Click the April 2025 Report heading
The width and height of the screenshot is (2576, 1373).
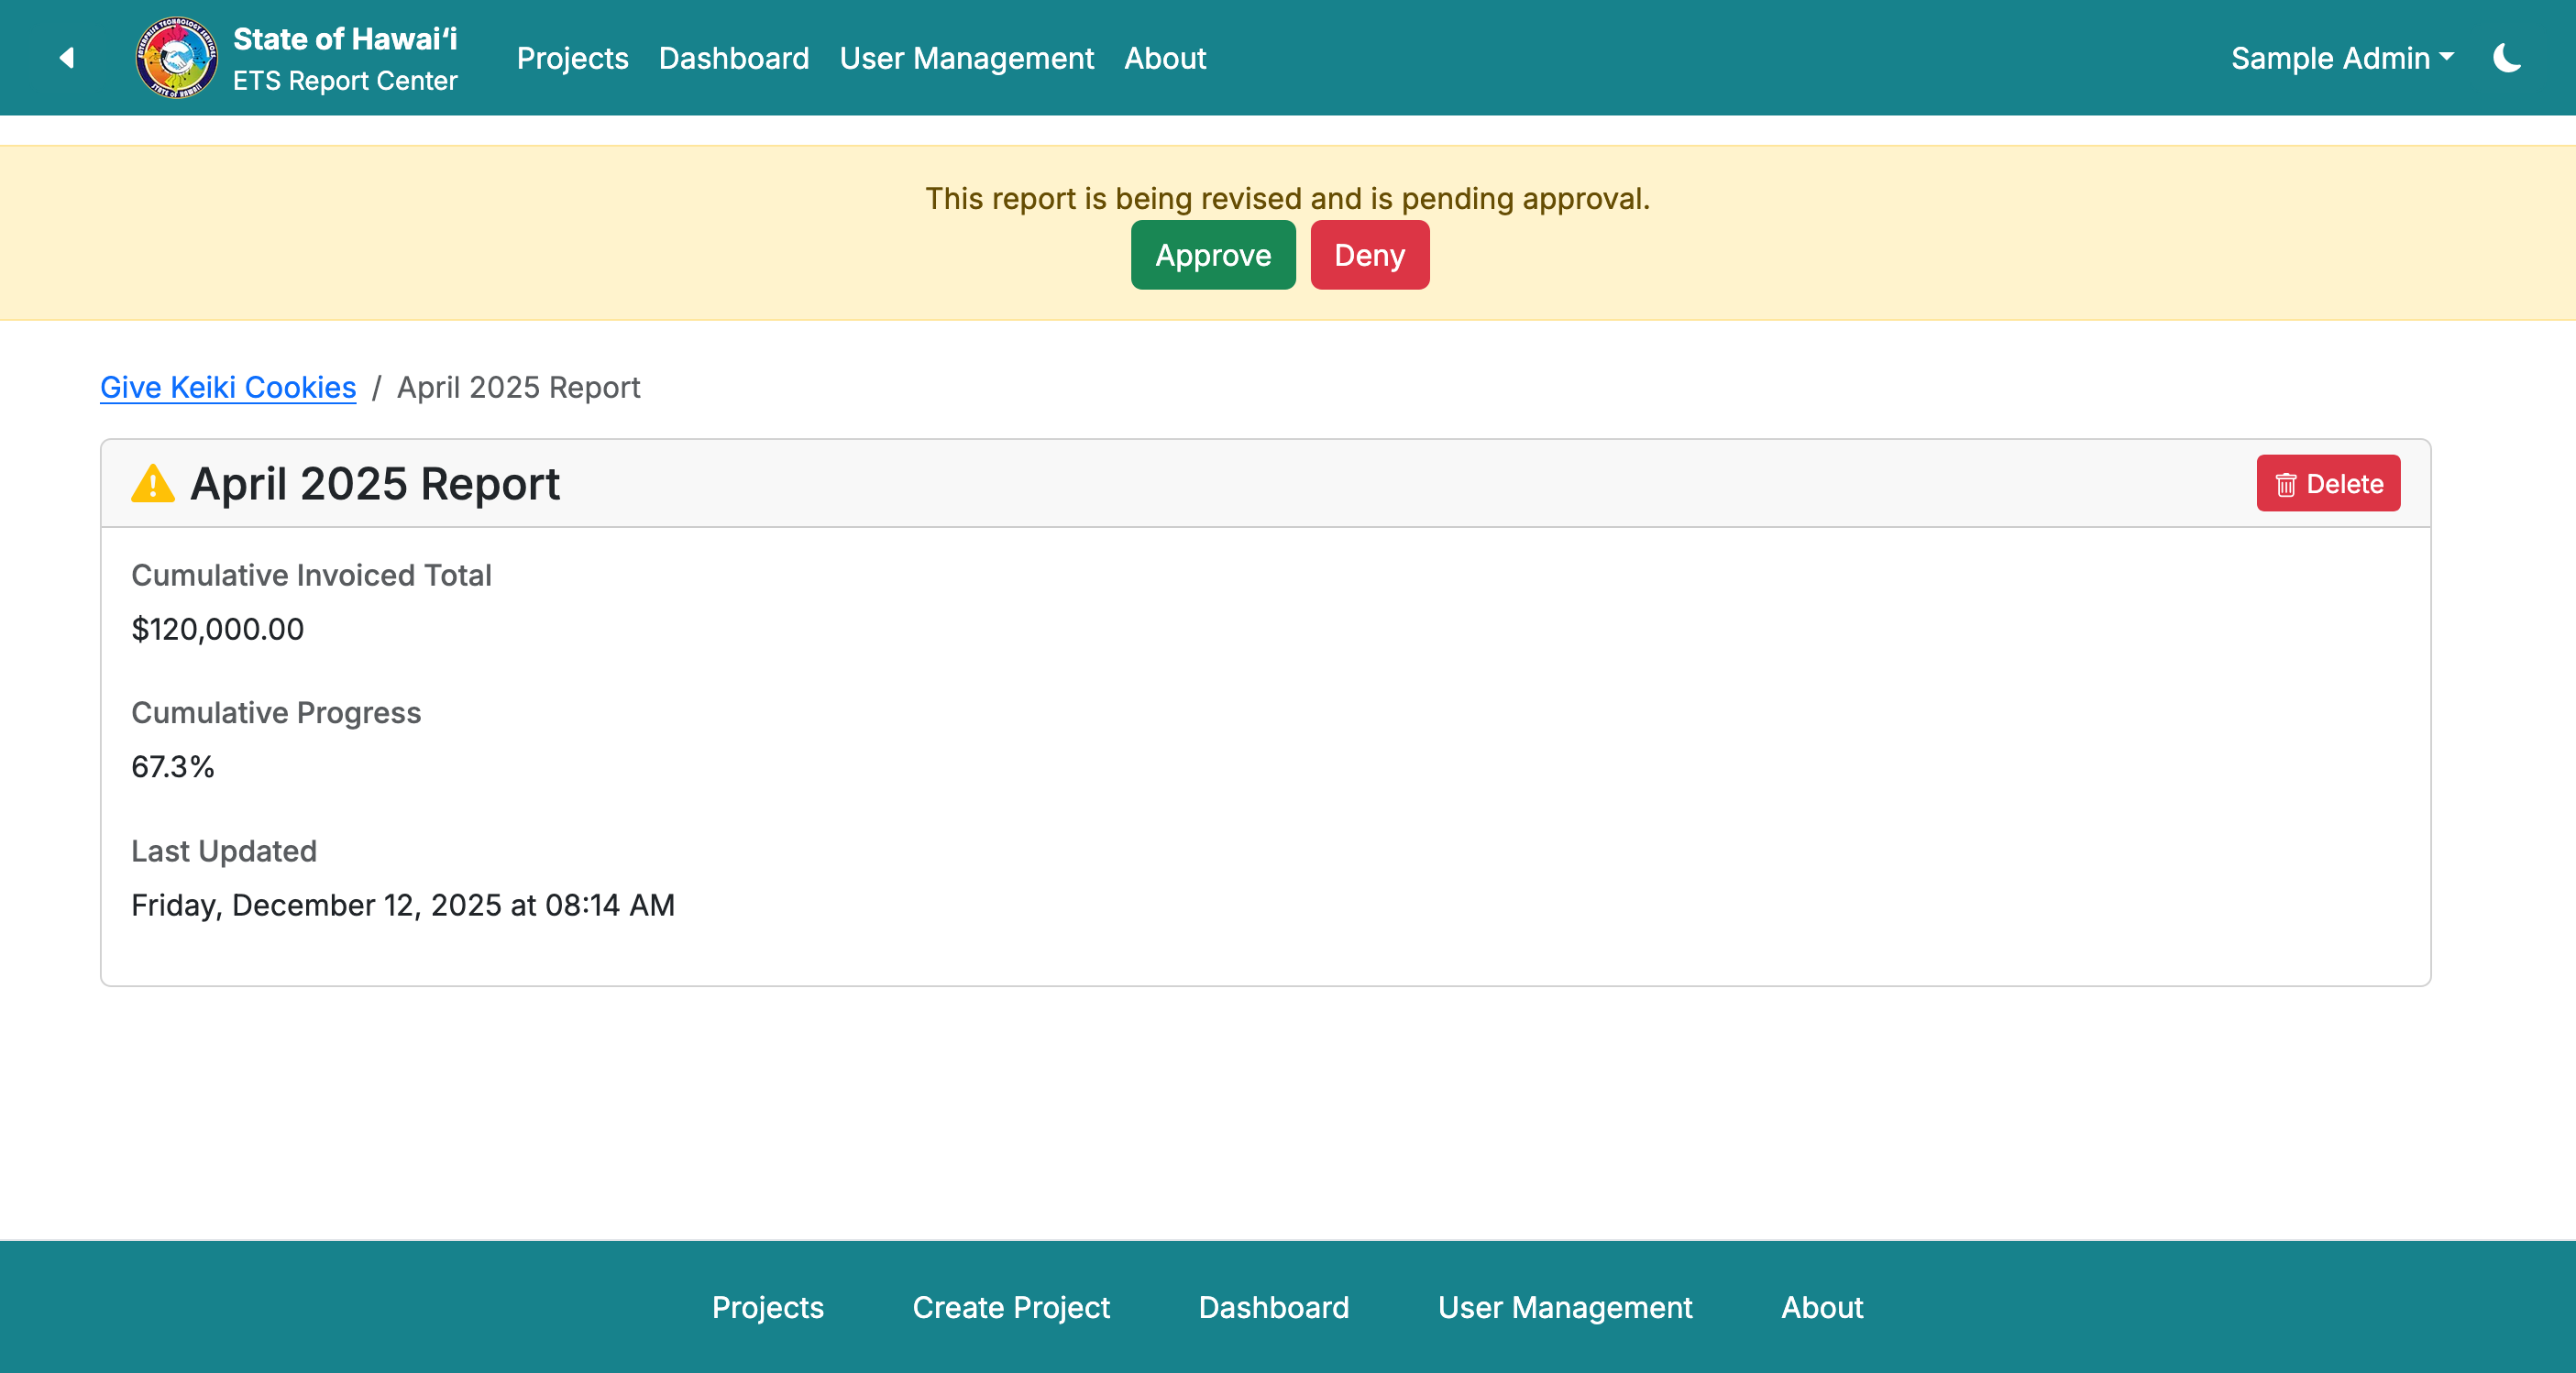tap(375, 484)
